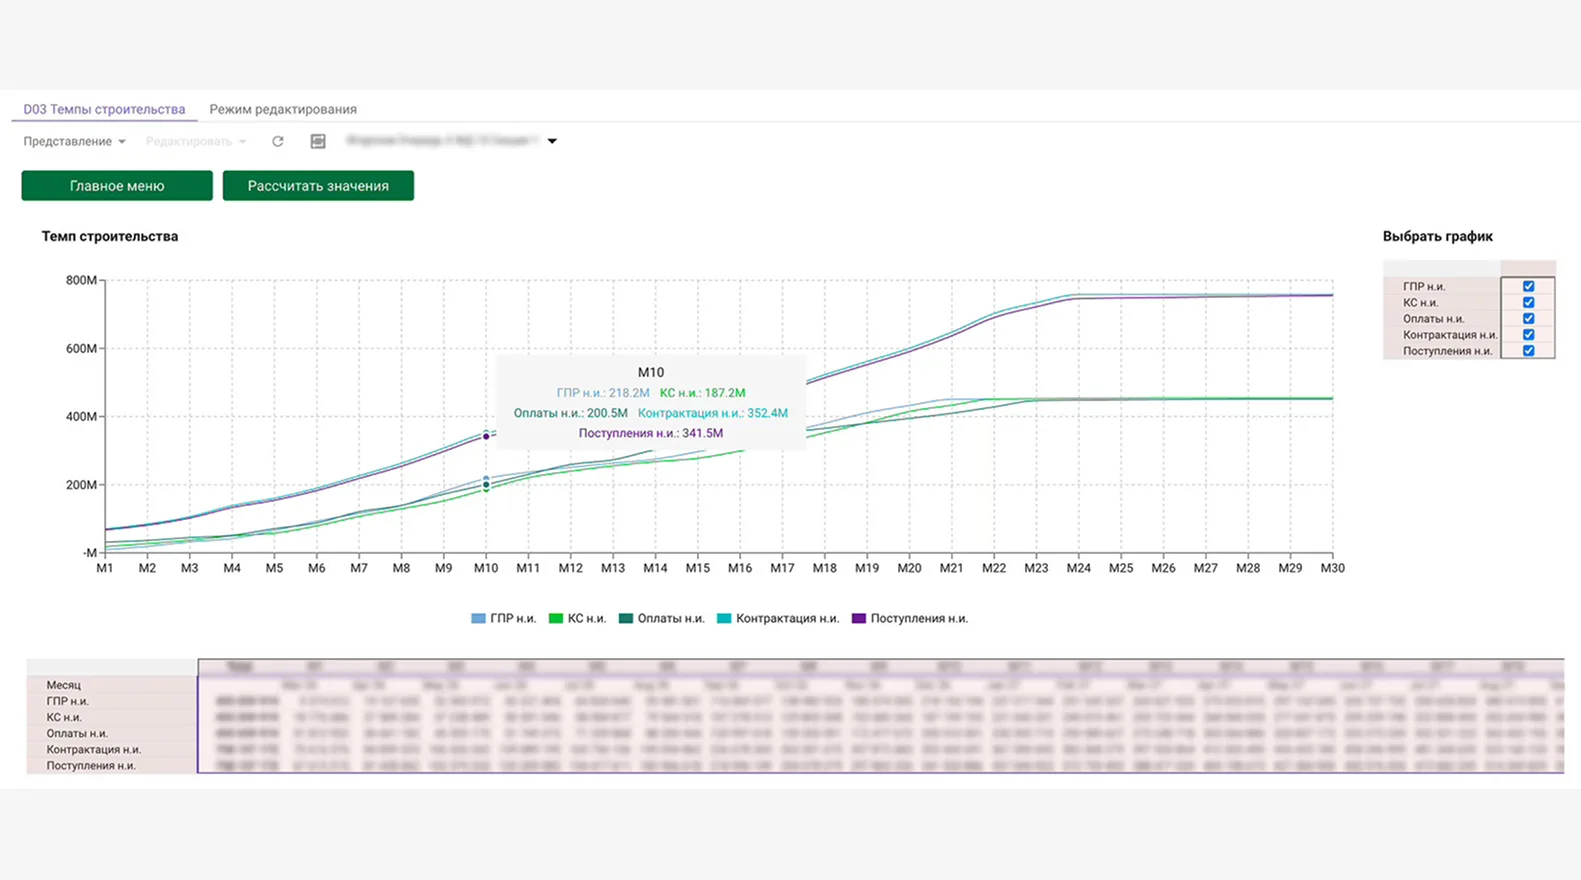Click the green КС н.и. legend marker
This screenshot has height=880, width=1581.
pyautogui.click(x=556, y=618)
